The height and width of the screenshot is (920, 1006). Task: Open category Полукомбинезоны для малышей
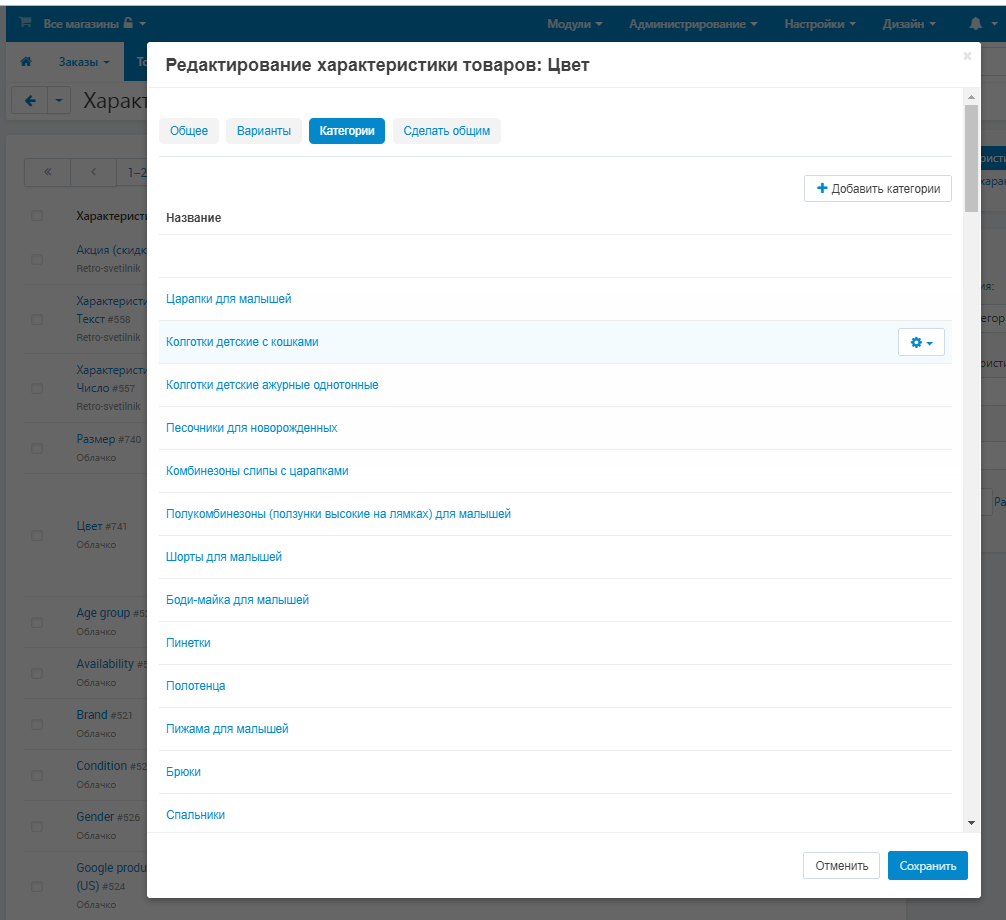tap(338, 514)
